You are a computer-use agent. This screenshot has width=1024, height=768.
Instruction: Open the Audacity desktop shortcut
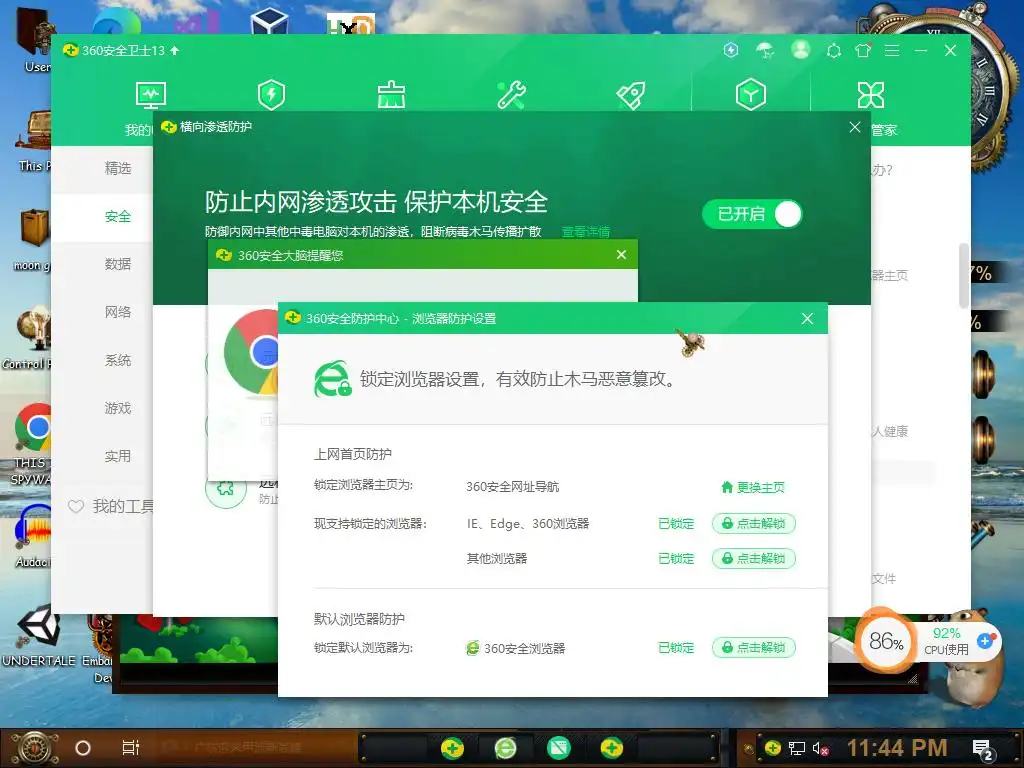[x=33, y=536]
